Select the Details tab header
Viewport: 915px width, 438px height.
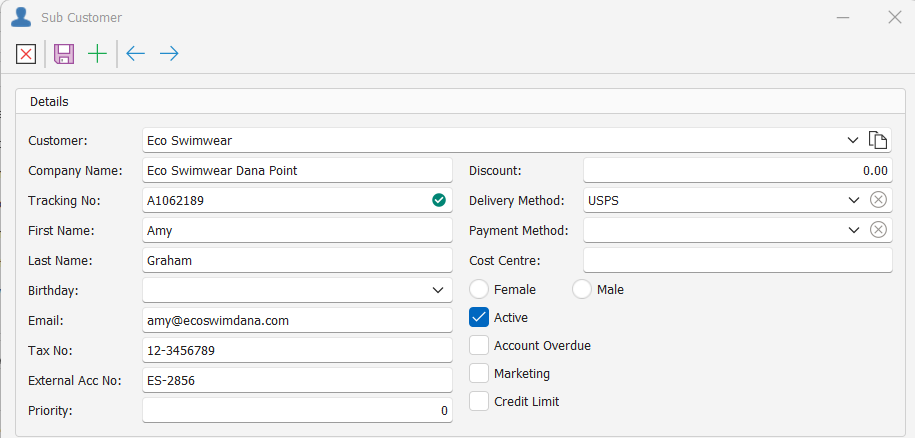coord(50,101)
